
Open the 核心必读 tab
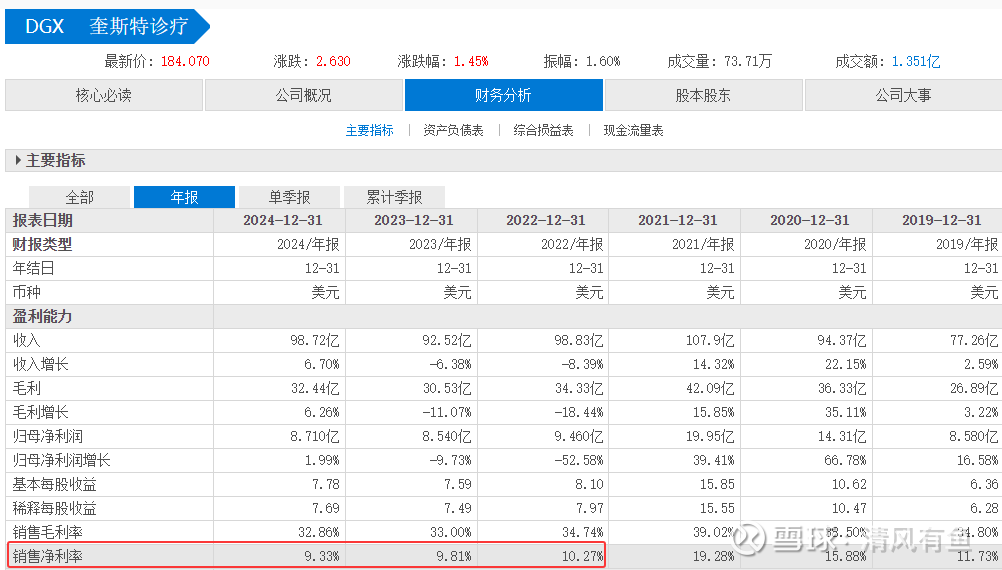[104, 95]
